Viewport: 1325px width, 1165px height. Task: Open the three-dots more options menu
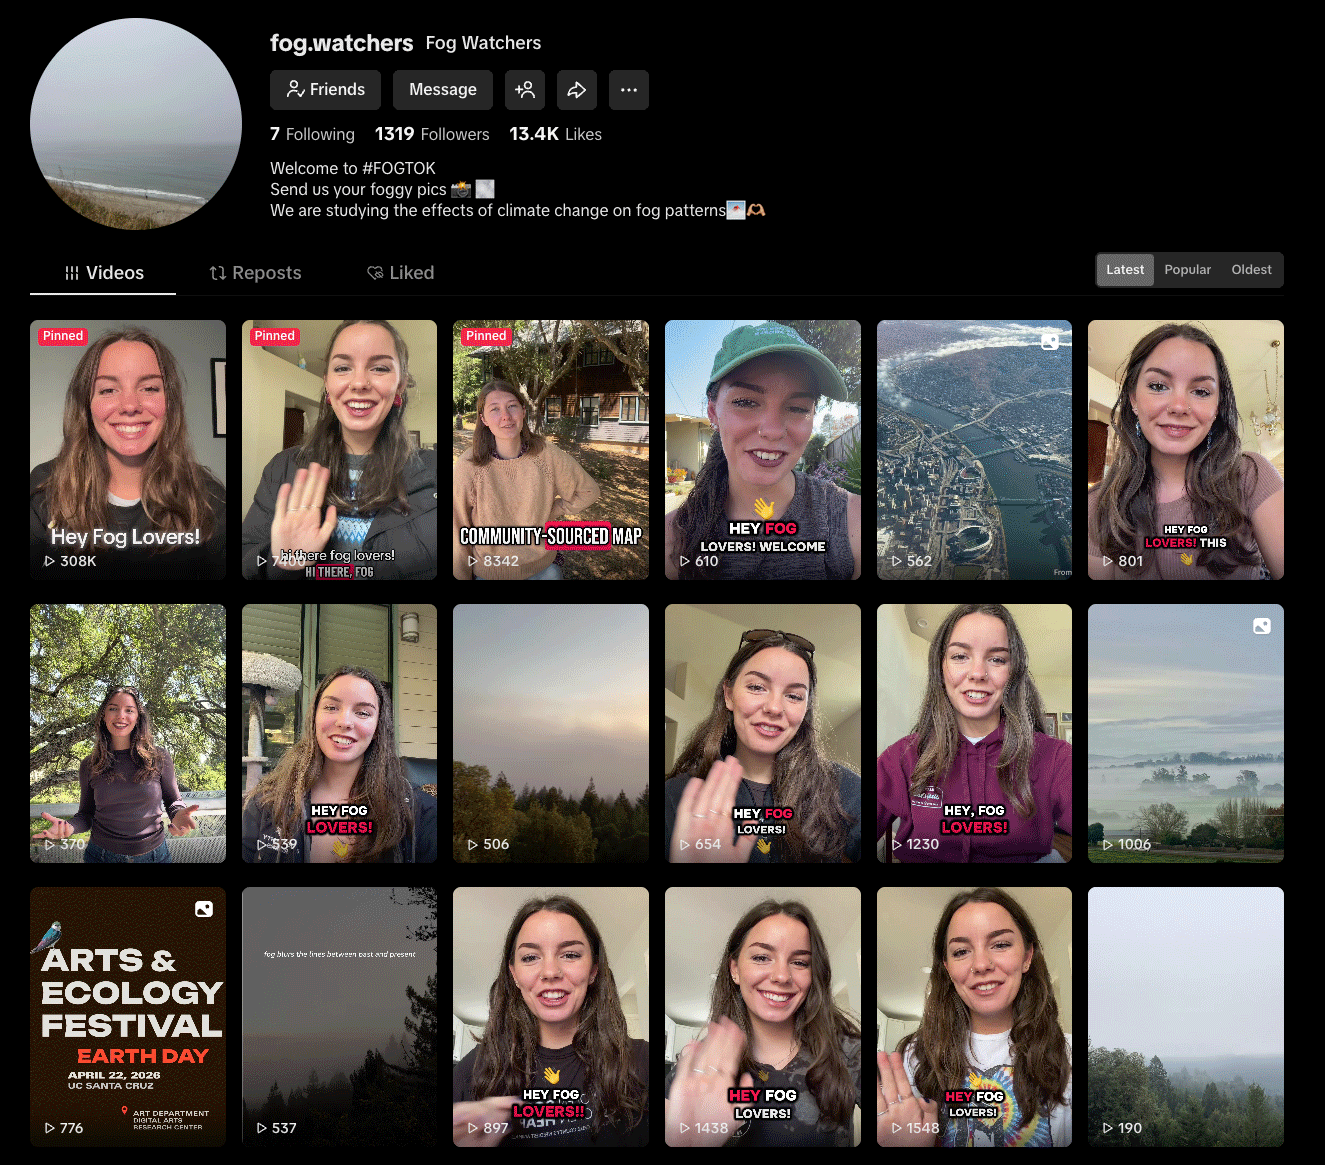628,90
